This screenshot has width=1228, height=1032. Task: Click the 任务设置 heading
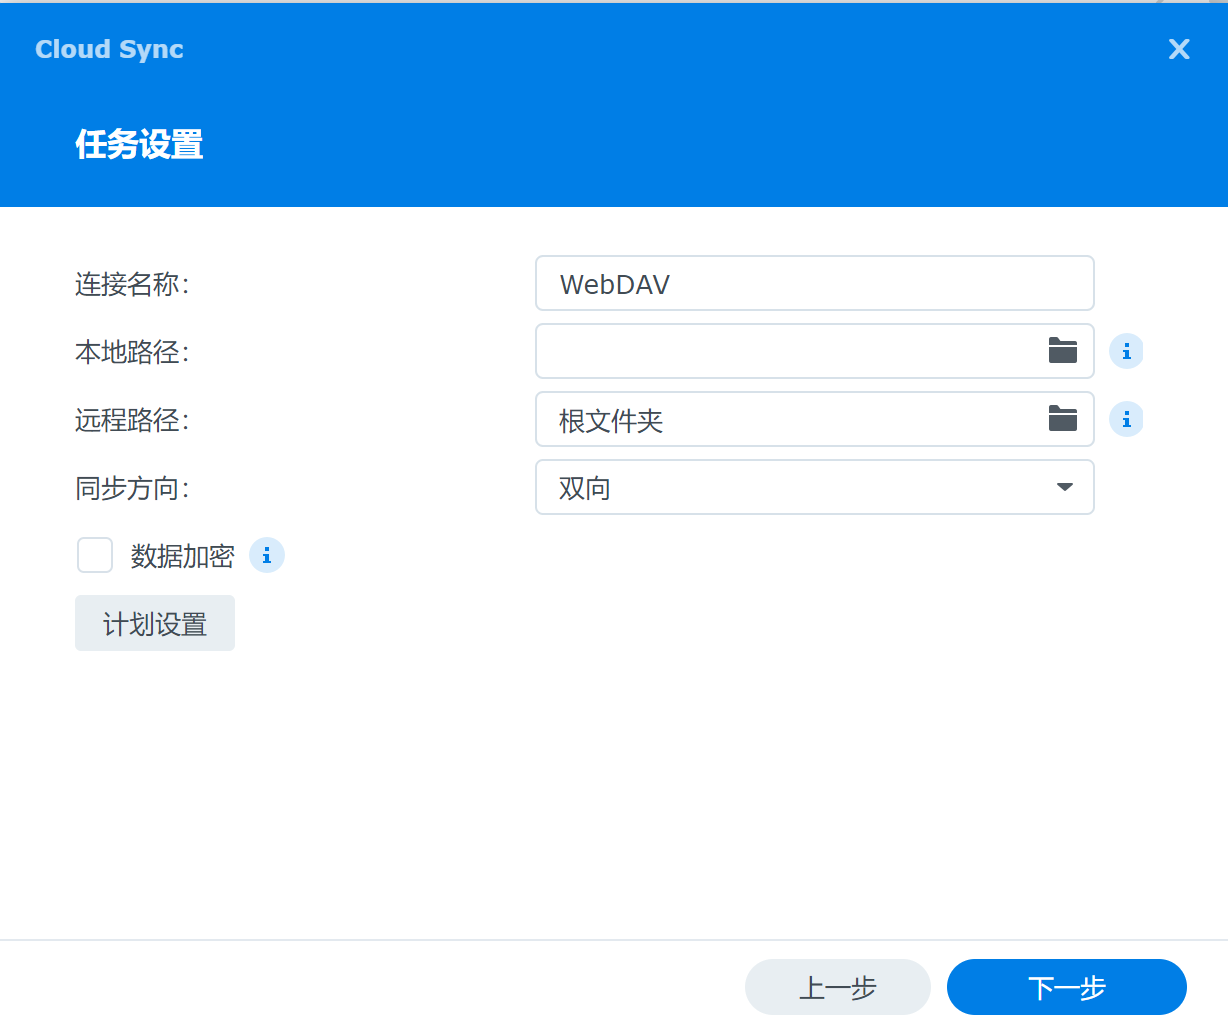click(139, 144)
